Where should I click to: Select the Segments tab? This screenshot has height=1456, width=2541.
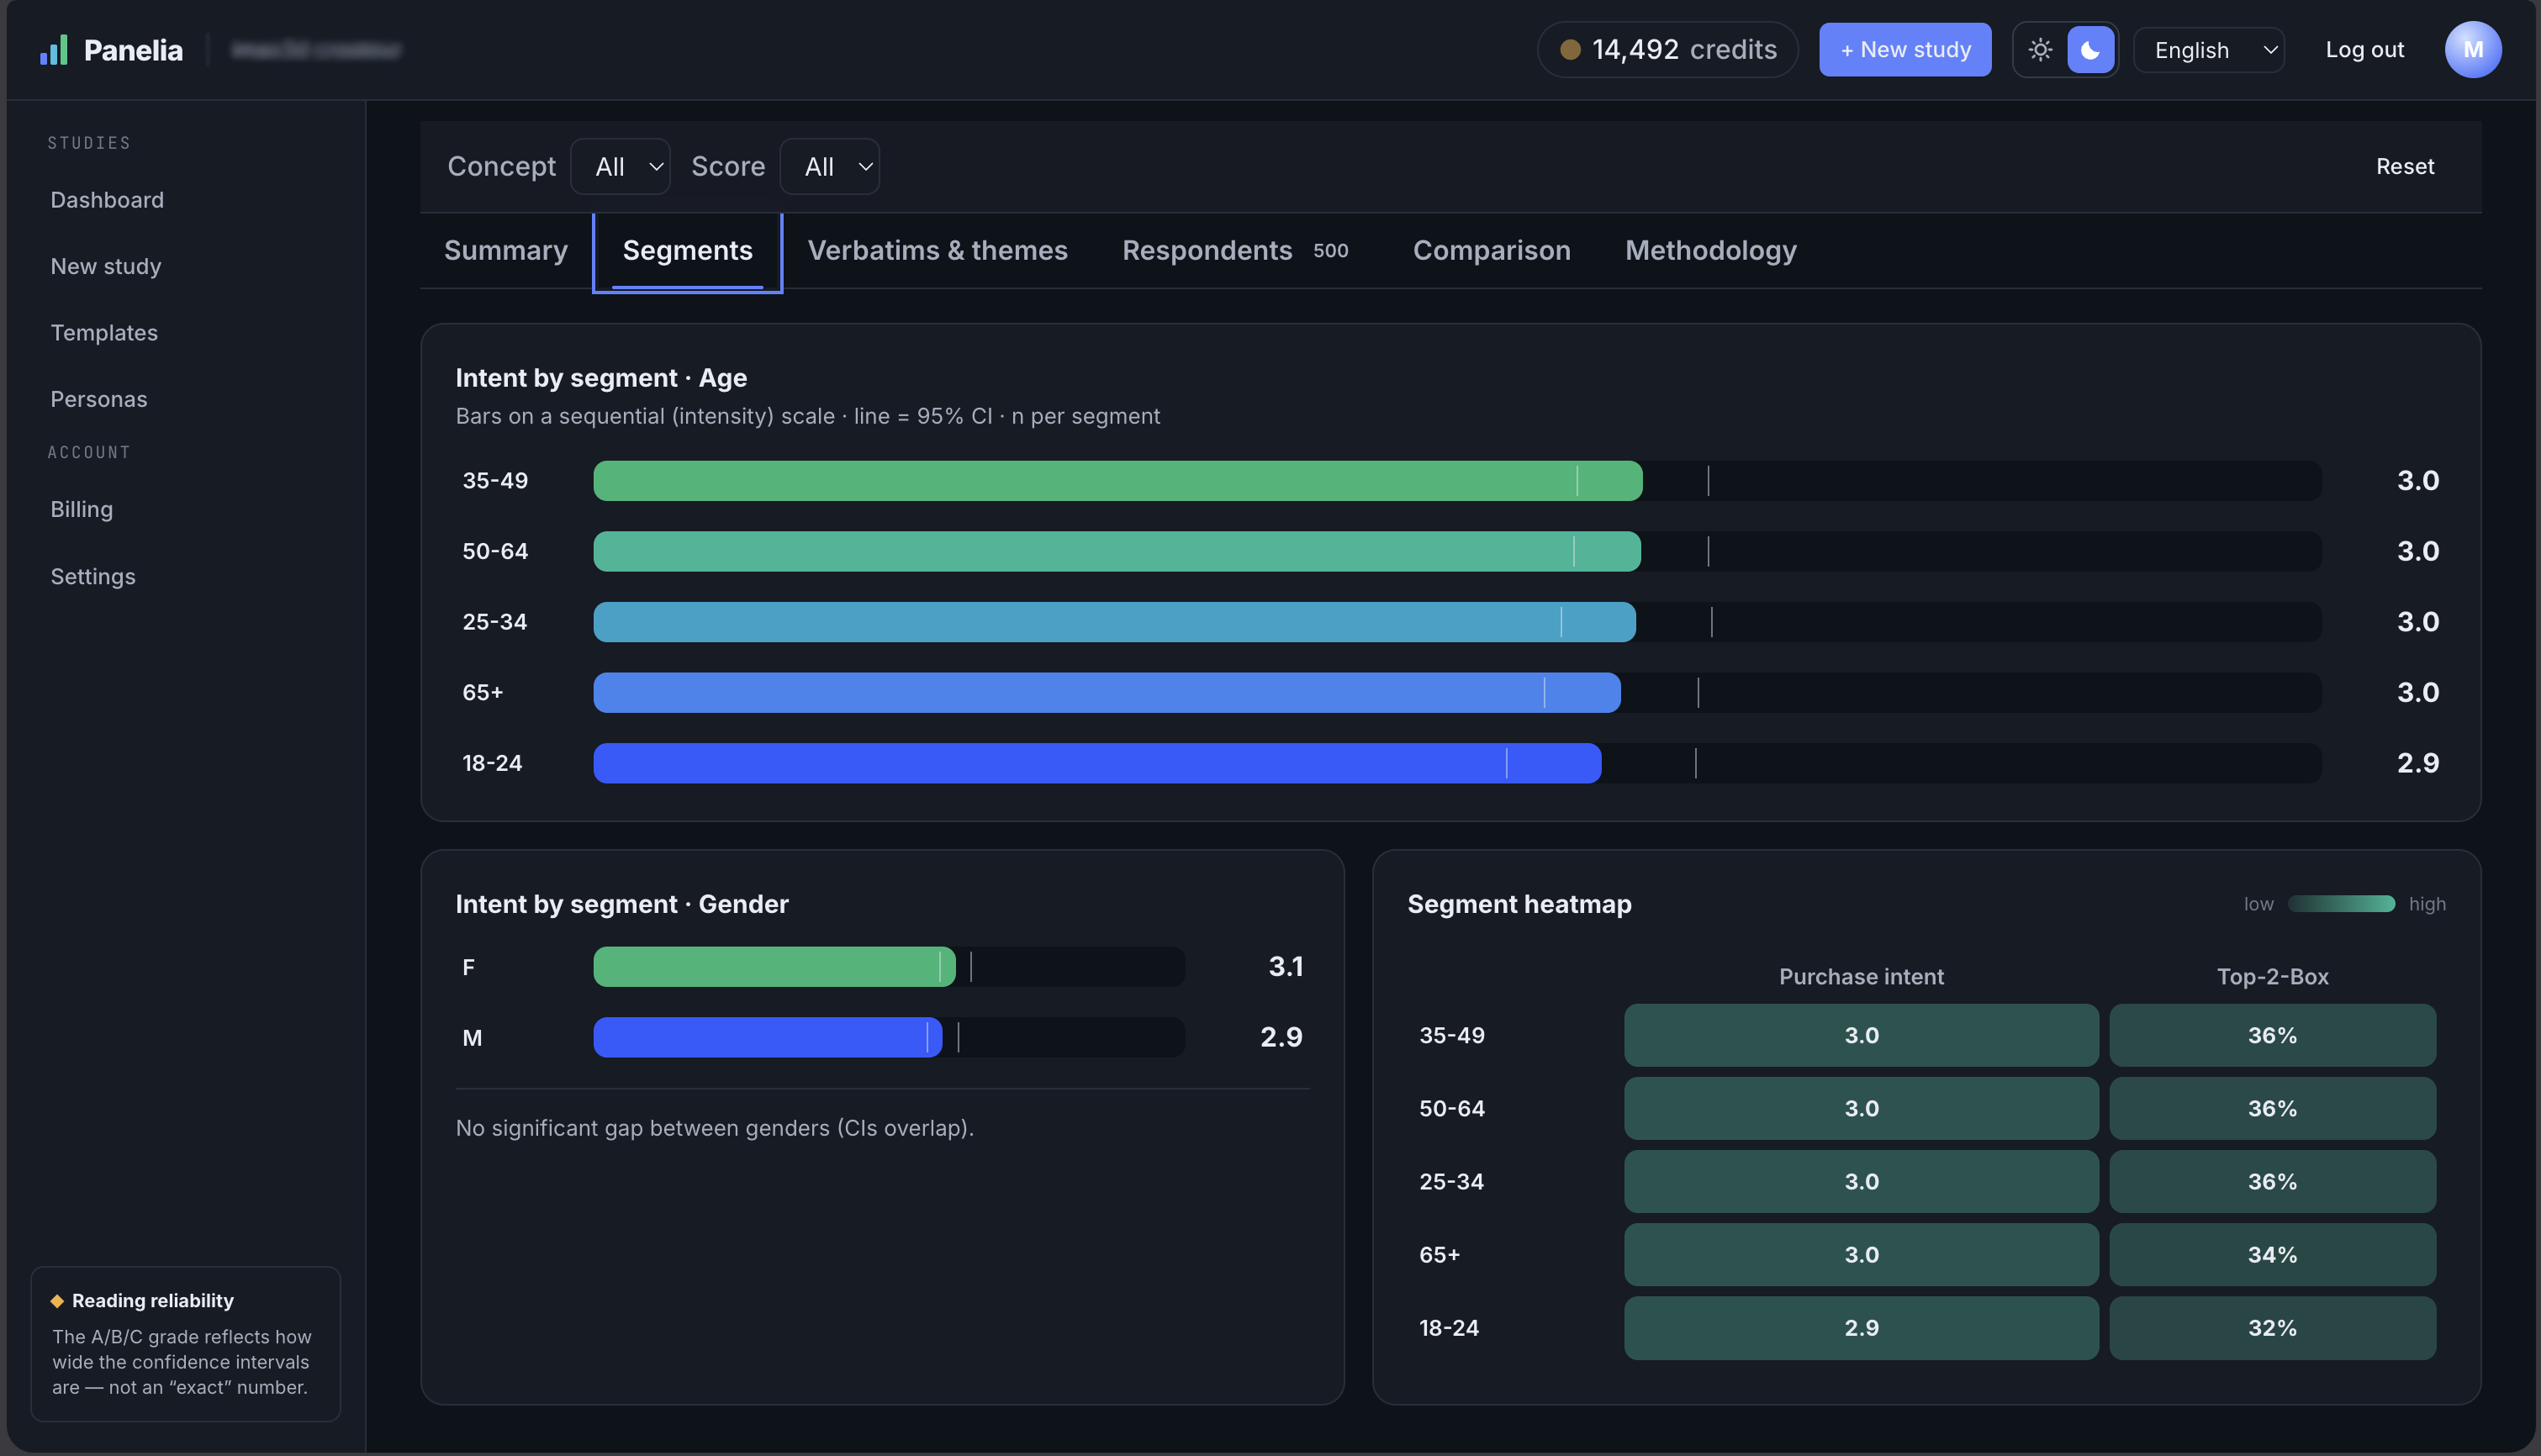pyautogui.click(x=688, y=250)
